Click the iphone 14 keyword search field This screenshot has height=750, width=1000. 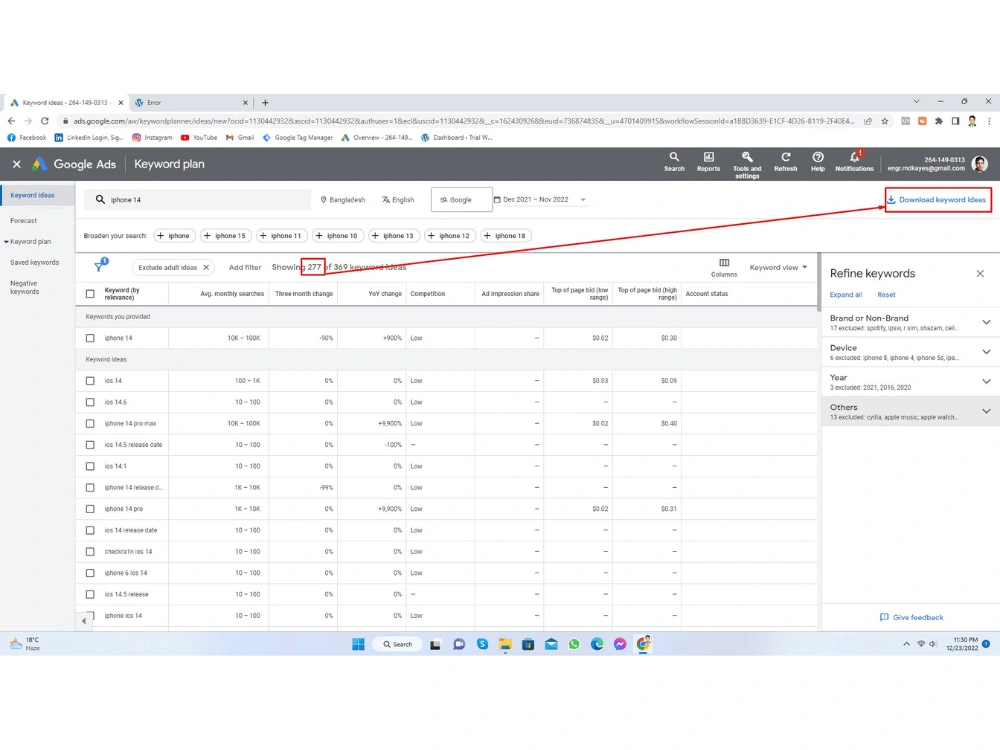tap(198, 200)
